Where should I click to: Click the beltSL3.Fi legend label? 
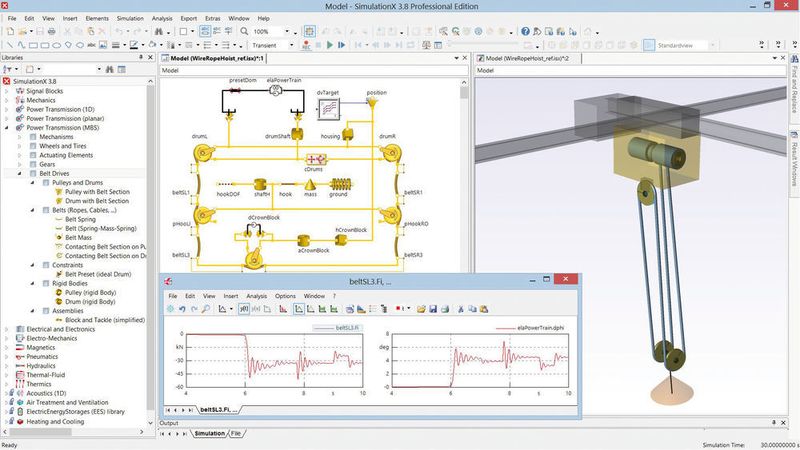coord(347,328)
